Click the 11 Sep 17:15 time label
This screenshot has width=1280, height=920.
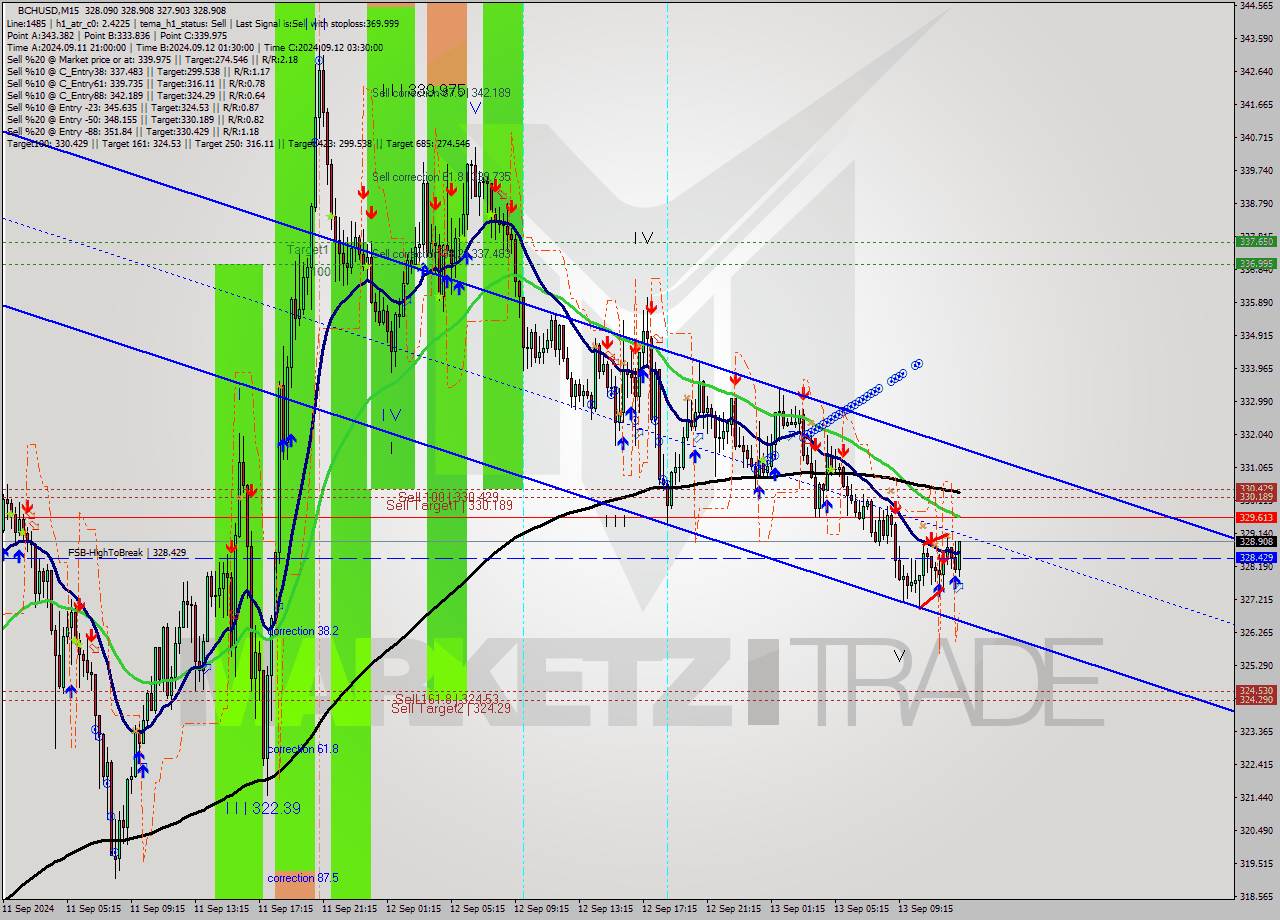tap(285, 909)
